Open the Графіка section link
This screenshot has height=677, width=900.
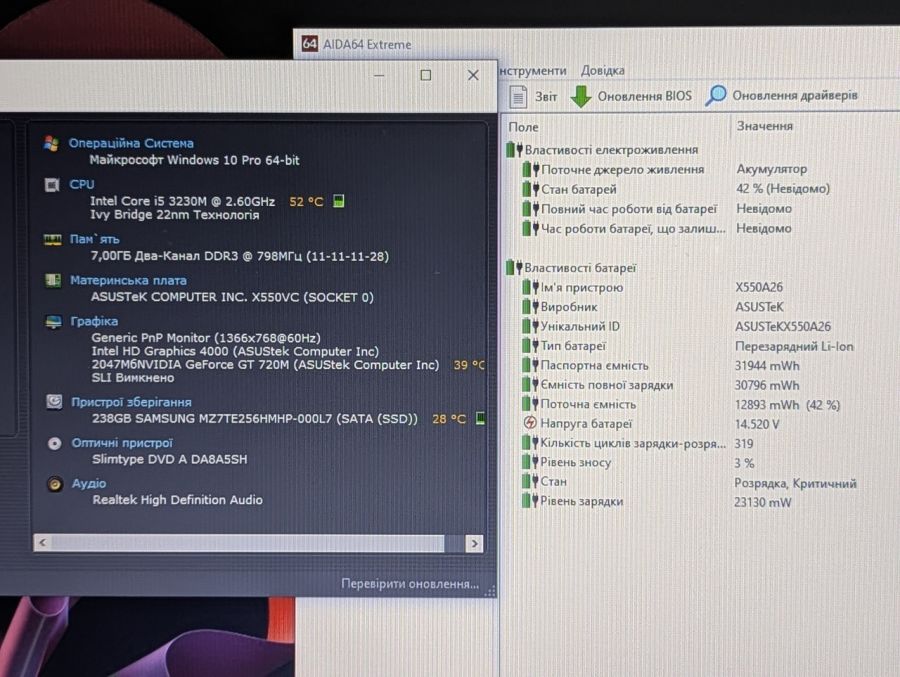[x=94, y=321]
